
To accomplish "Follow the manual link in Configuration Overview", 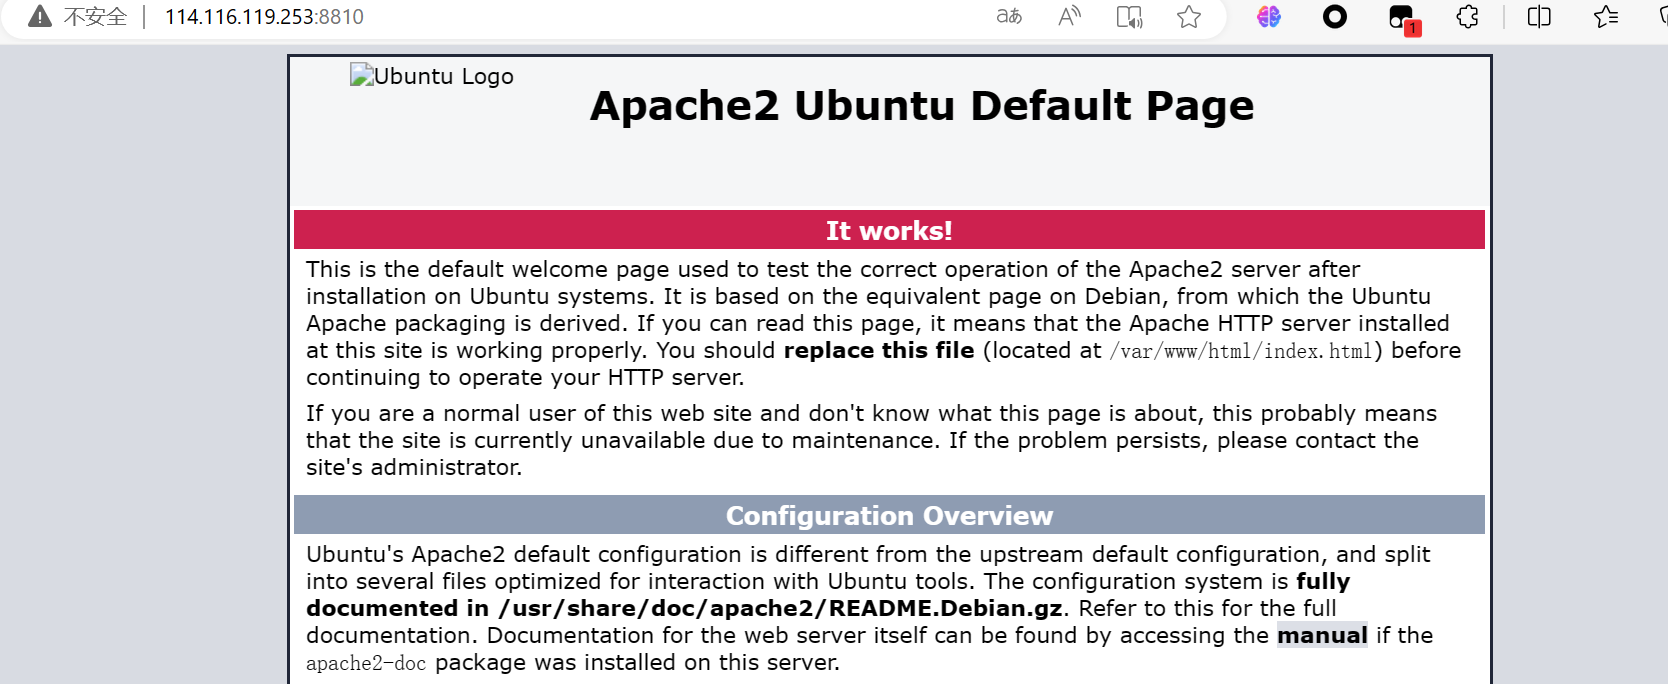I will (1322, 635).
